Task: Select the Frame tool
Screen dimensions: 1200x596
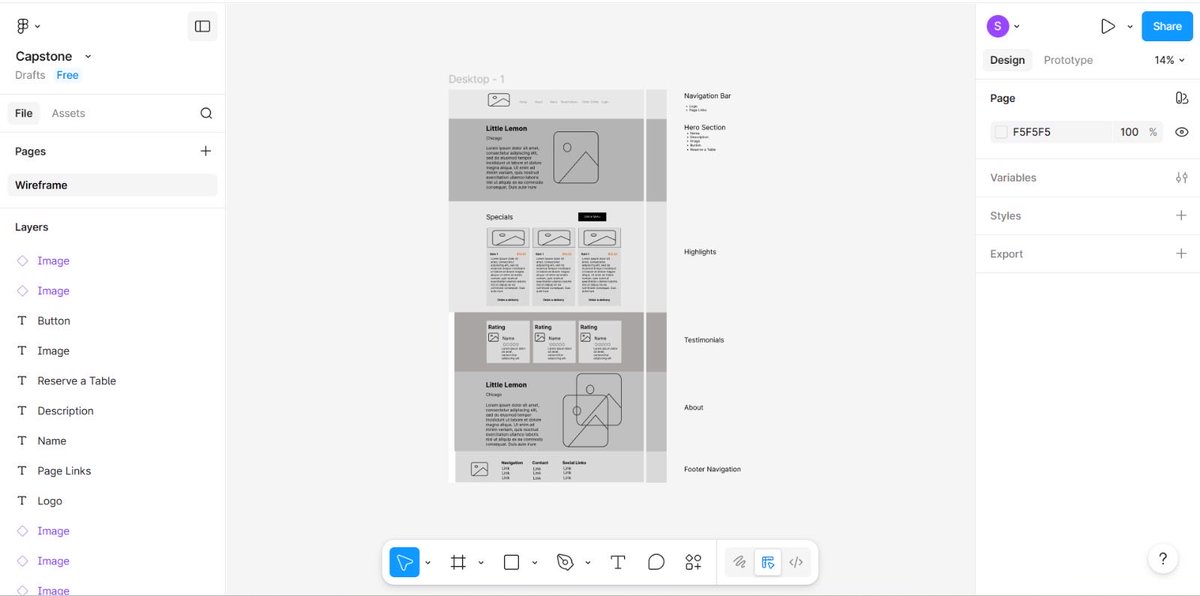Action: [458, 562]
